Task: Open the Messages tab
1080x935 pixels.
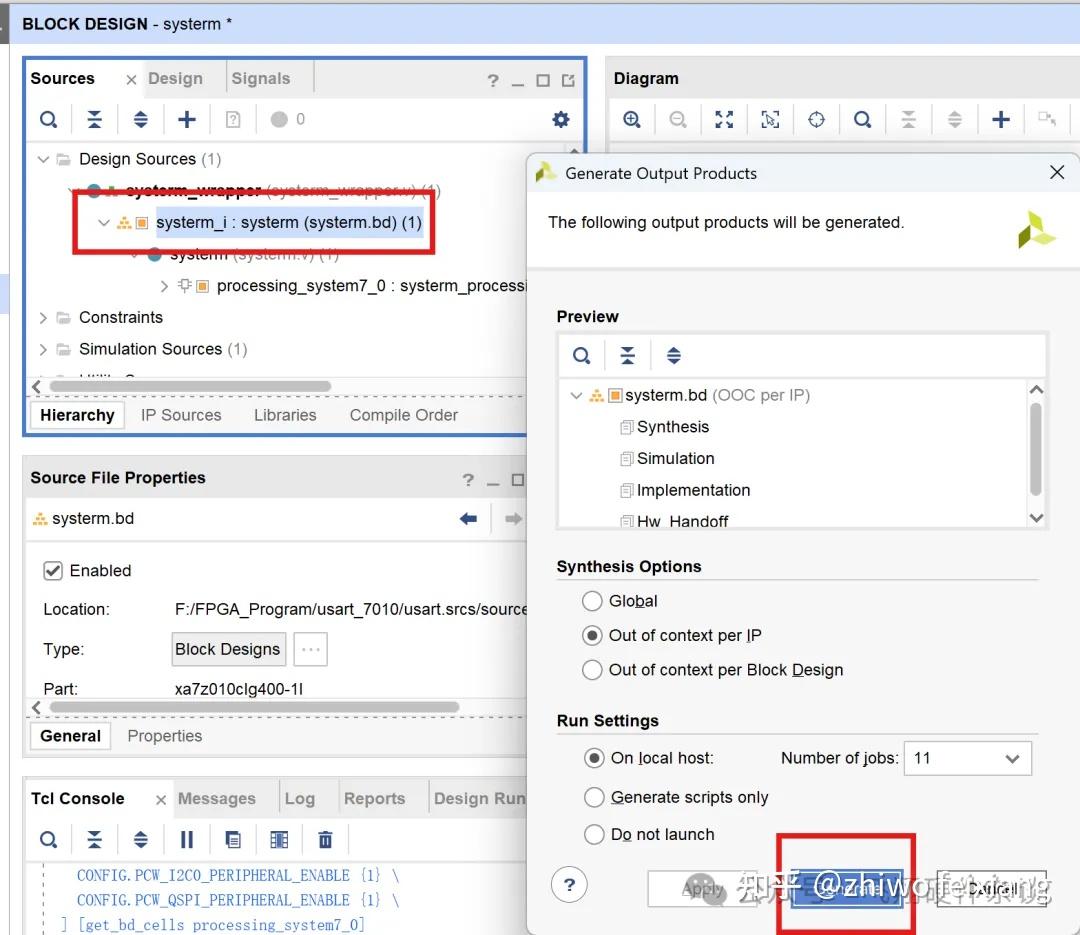Action: pyautogui.click(x=217, y=799)
